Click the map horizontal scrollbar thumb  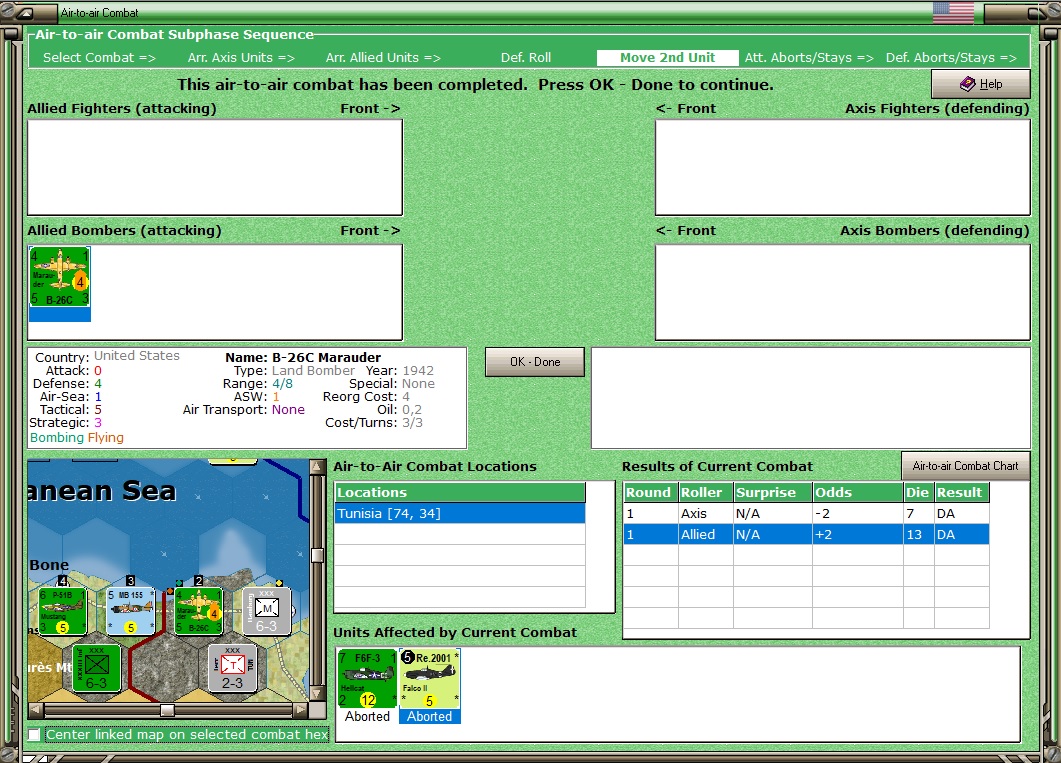click(167, 710)
